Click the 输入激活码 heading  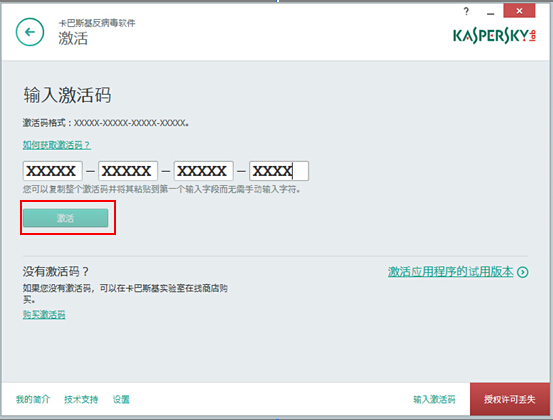(x=67, y=95)
